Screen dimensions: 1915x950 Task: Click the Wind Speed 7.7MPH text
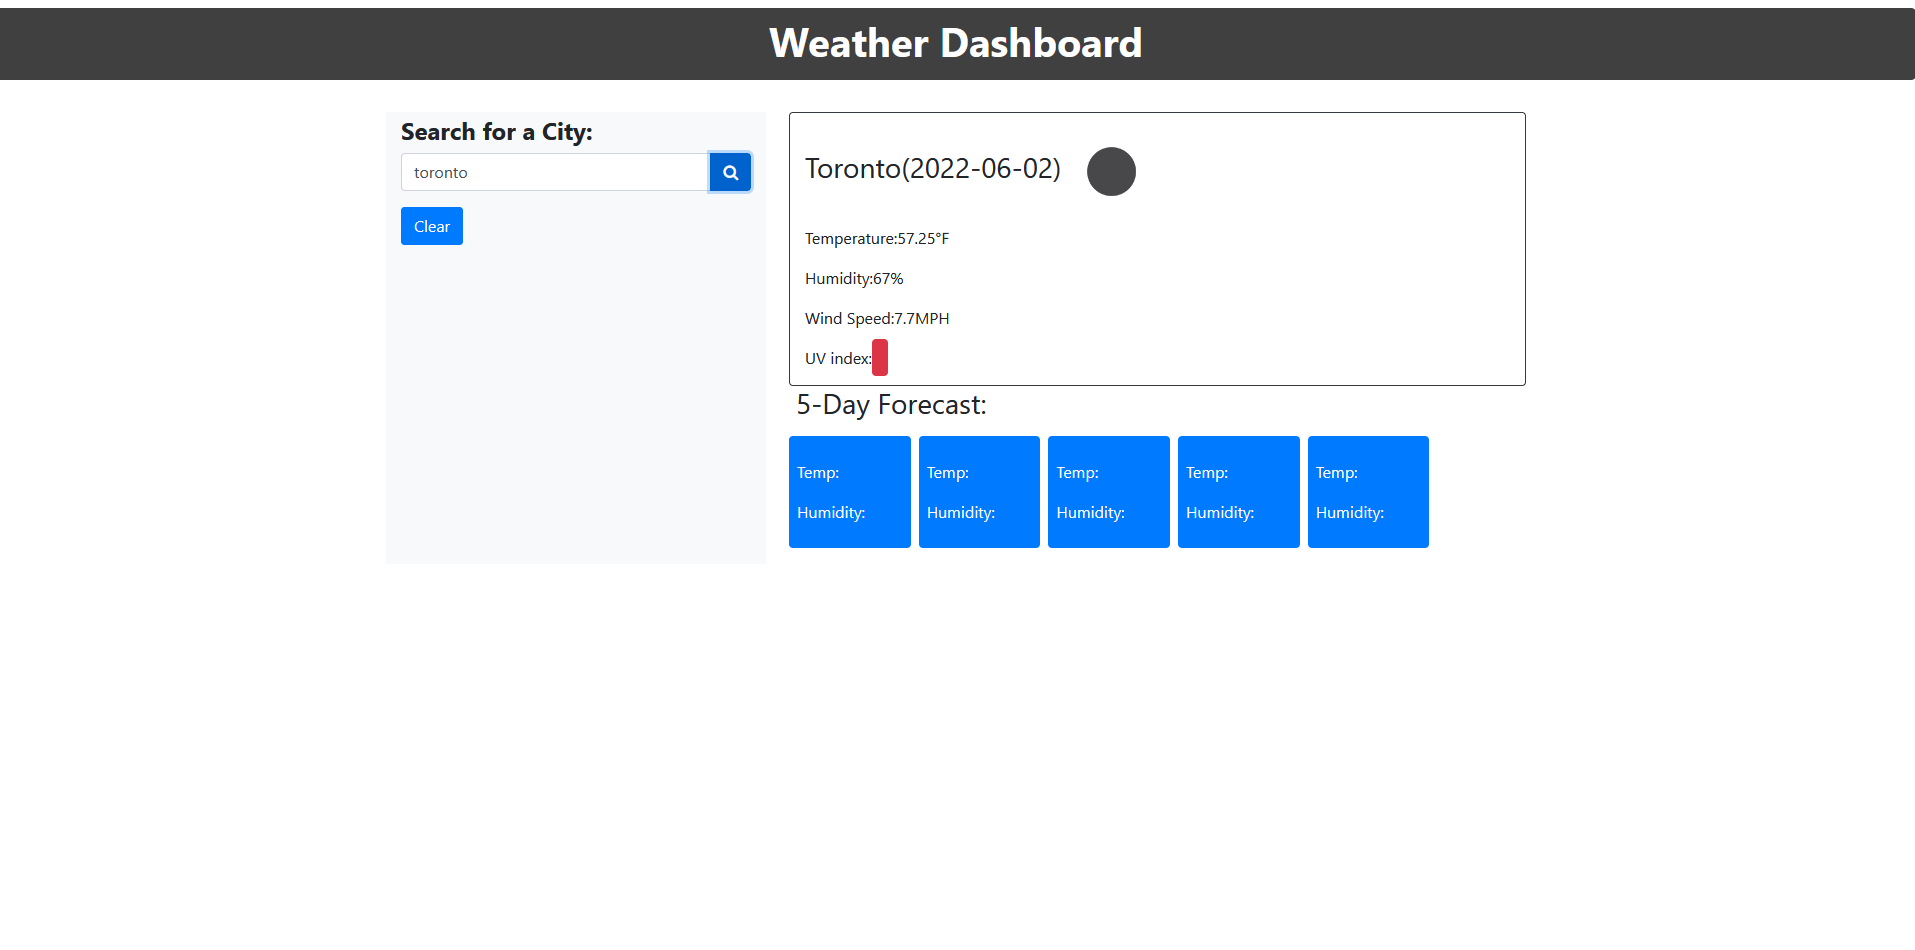tap(876, 318)
